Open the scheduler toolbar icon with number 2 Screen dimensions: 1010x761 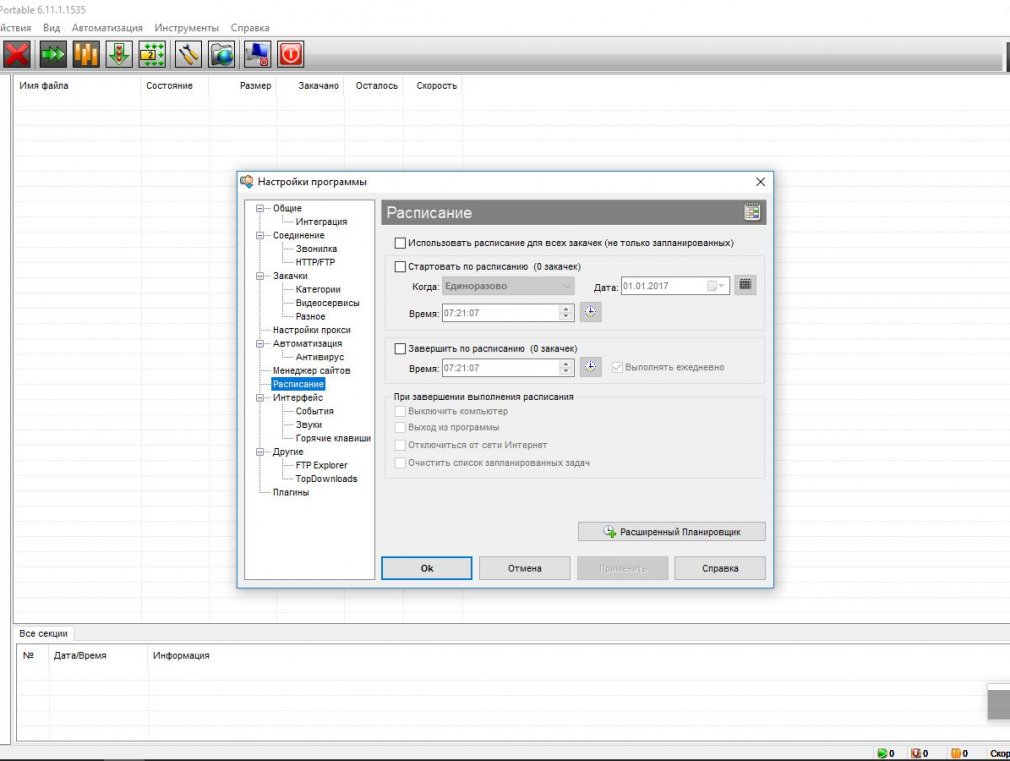[x=153, y=54]
